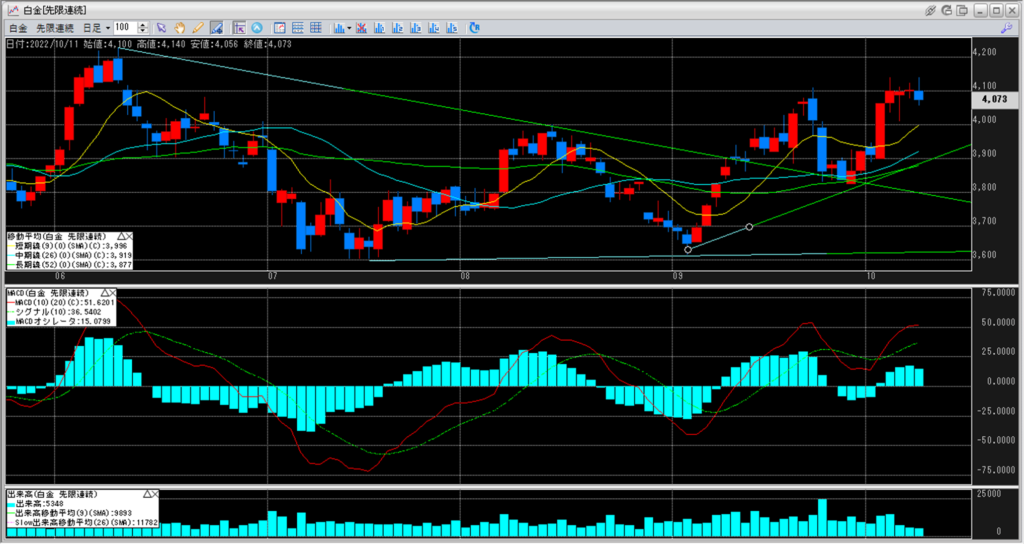The image size is (1024, 544).
Task: Decrease the bar count with down stepper
Action: click(143, 31)
